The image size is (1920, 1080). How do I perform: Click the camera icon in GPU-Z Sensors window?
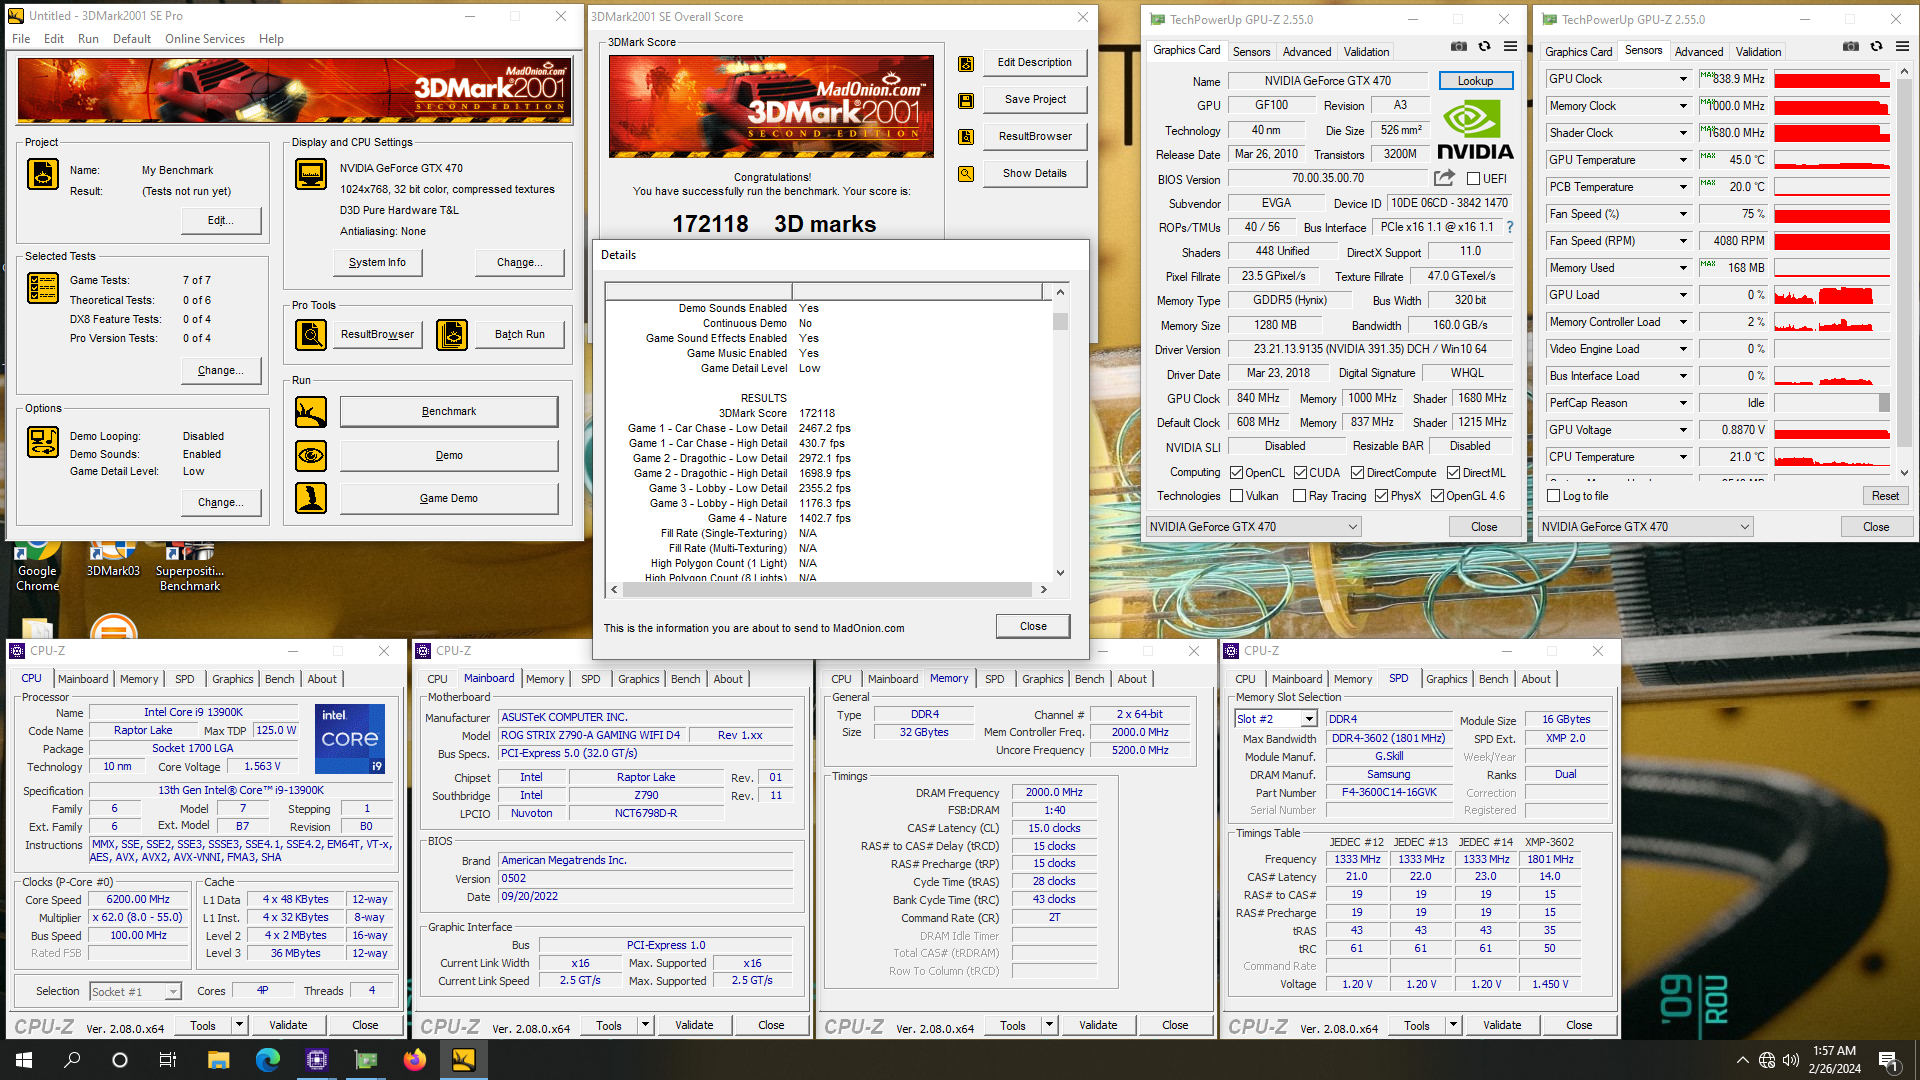point(1851,46)
